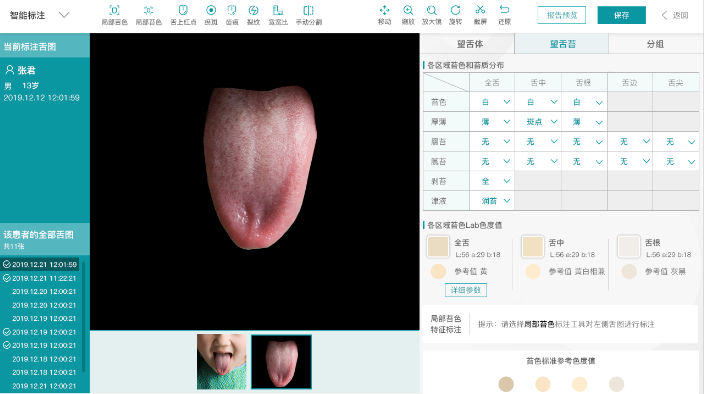This screenshot has height=394, width=704.
Task: Pick the 齿痕 tooth-mark tool
Action: coord(232,15)
